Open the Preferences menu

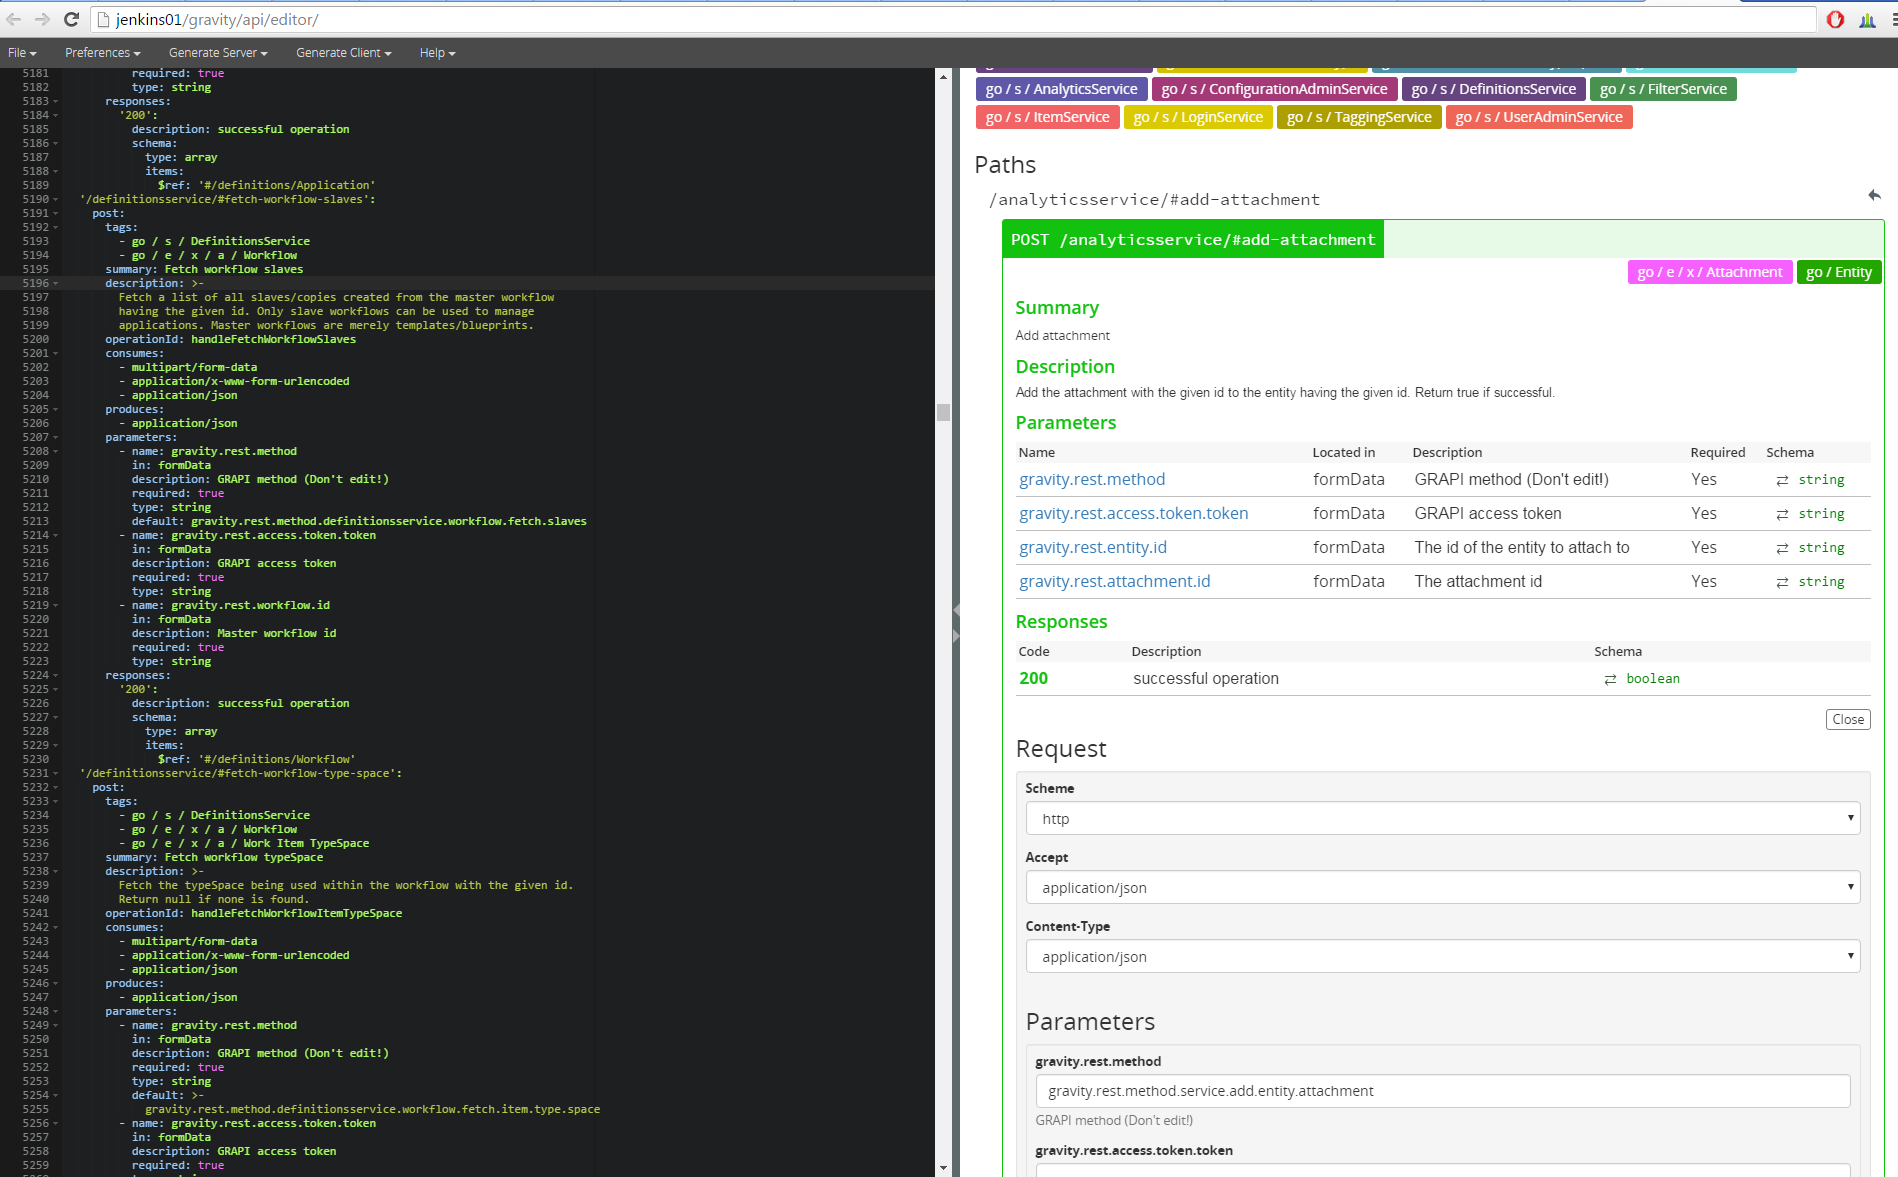102,53
